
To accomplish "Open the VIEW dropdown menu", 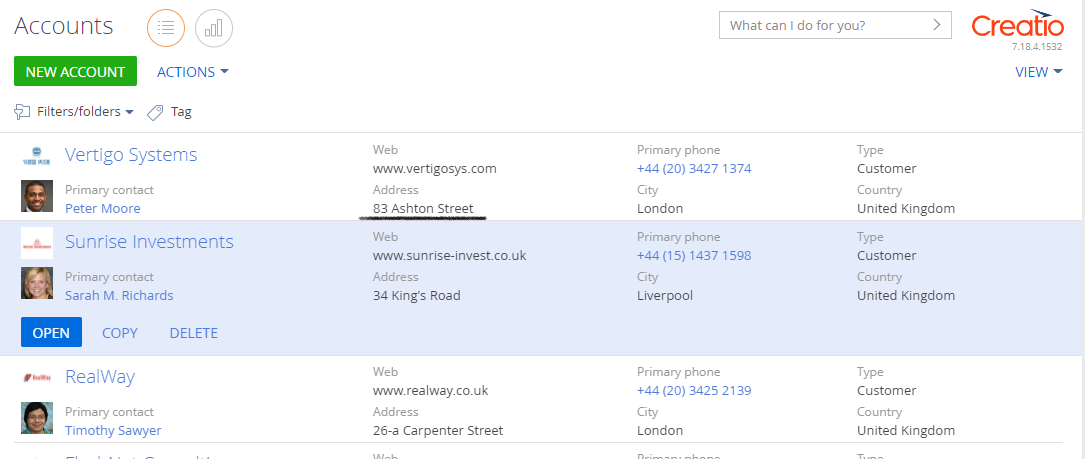I will click(1038, 72).
